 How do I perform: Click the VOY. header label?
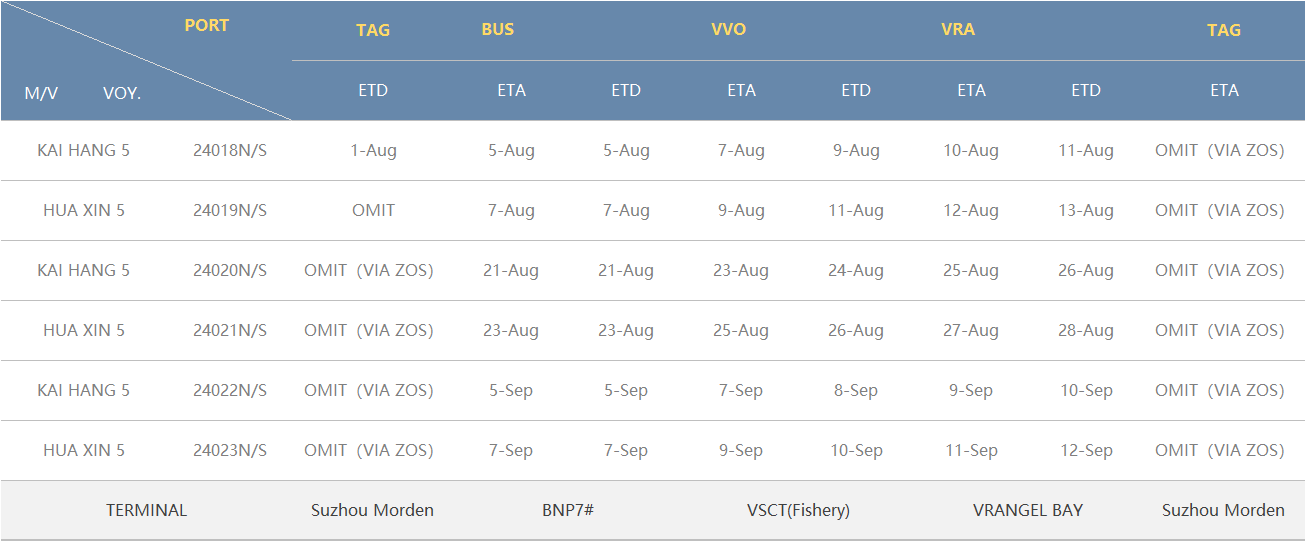point(122,93)
